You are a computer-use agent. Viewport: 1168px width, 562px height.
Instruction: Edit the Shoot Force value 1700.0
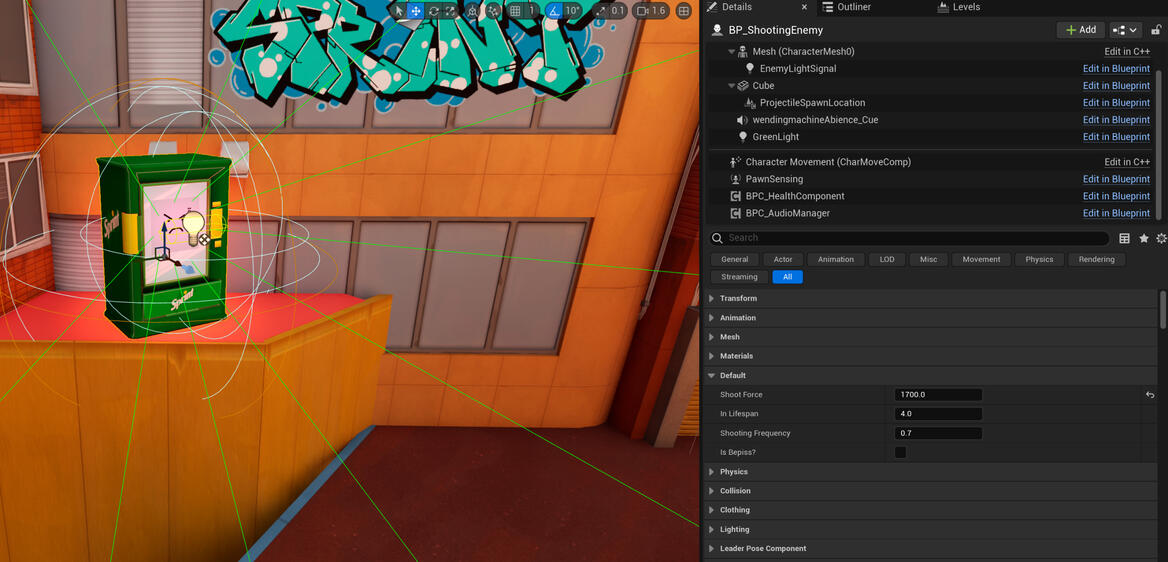coord(938,395)
